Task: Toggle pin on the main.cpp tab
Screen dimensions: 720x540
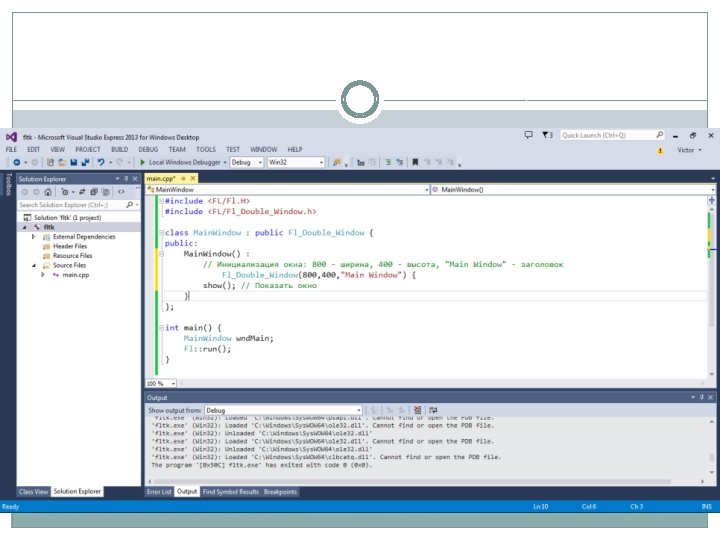Action: click(x=183, y=178)
